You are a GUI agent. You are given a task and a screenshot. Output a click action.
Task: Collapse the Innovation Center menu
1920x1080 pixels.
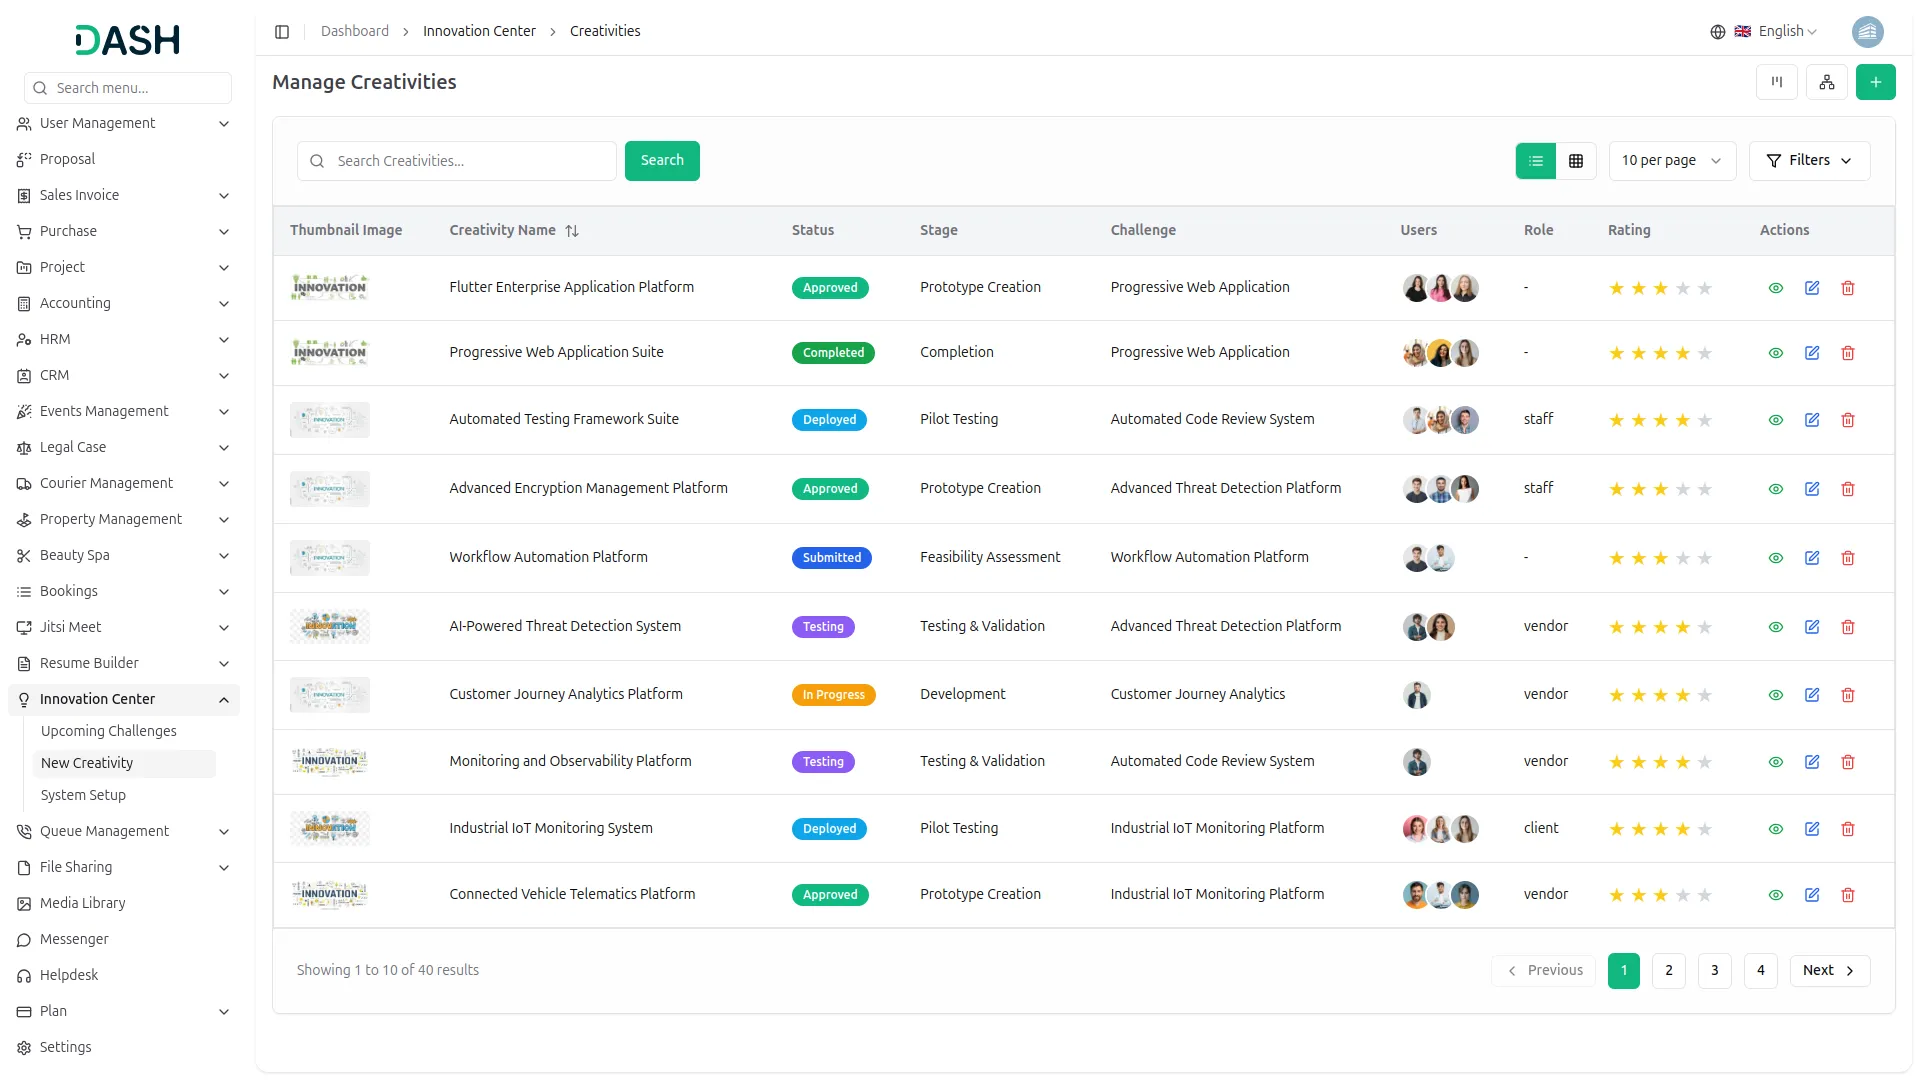[x=124, y=700]
